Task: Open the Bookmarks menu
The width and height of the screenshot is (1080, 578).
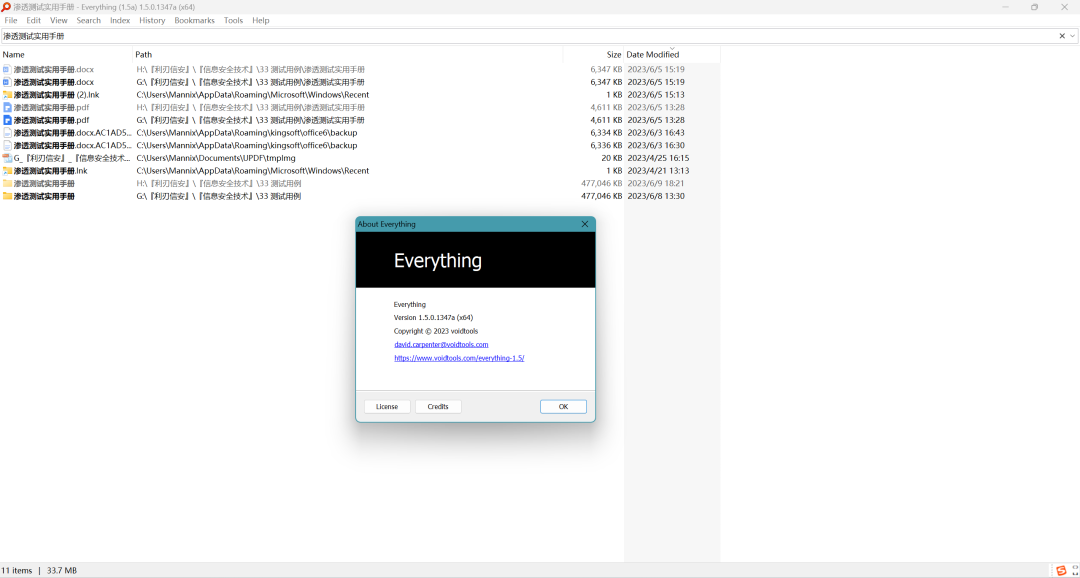Action: click(x=194, y=21)
